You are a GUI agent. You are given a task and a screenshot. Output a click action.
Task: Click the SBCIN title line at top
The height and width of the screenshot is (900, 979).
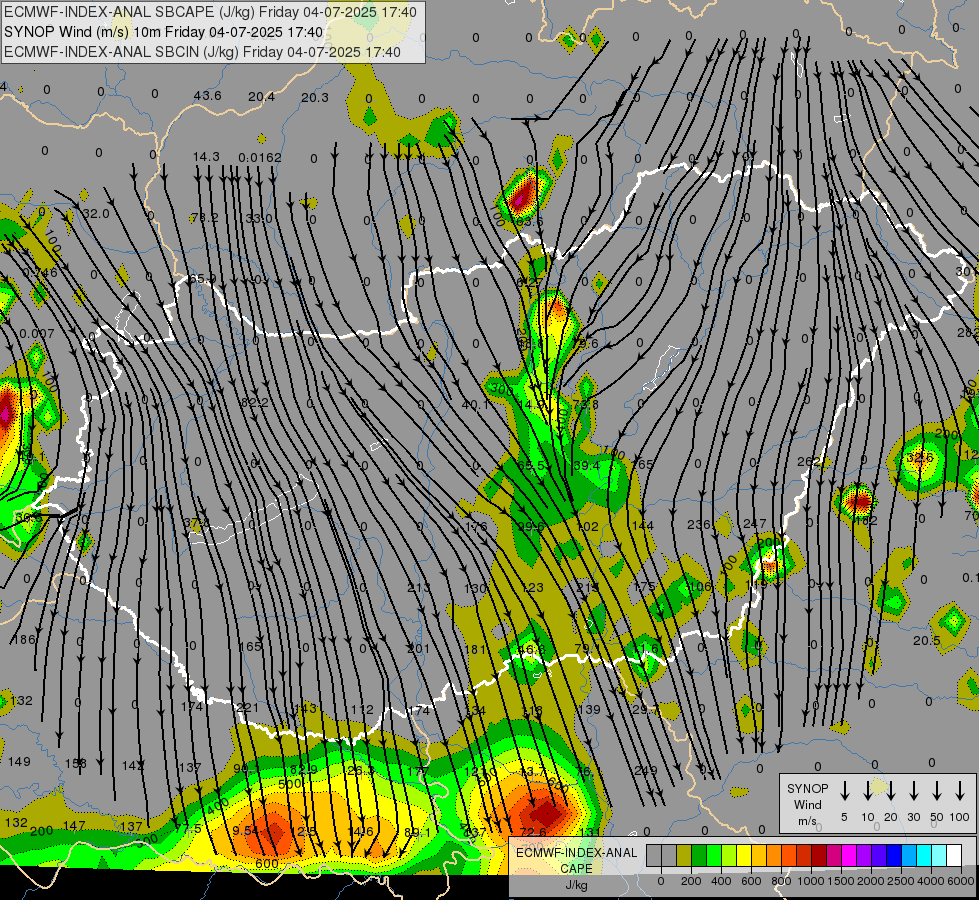coord(202,52)
